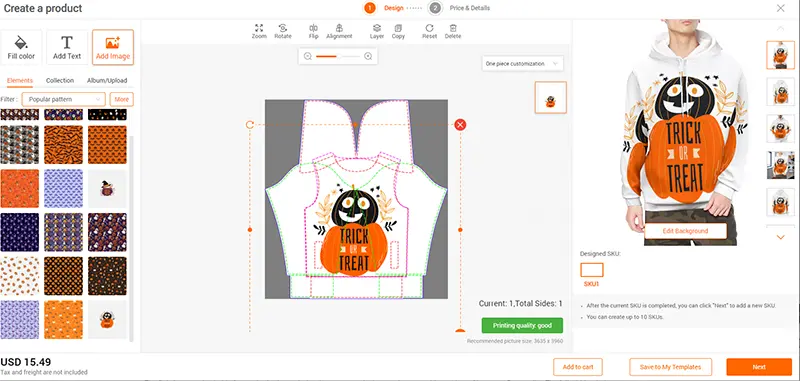The width and height of the screenshot is (800, 381).
Task: Save design to My Templates
Action: point(670,367)
